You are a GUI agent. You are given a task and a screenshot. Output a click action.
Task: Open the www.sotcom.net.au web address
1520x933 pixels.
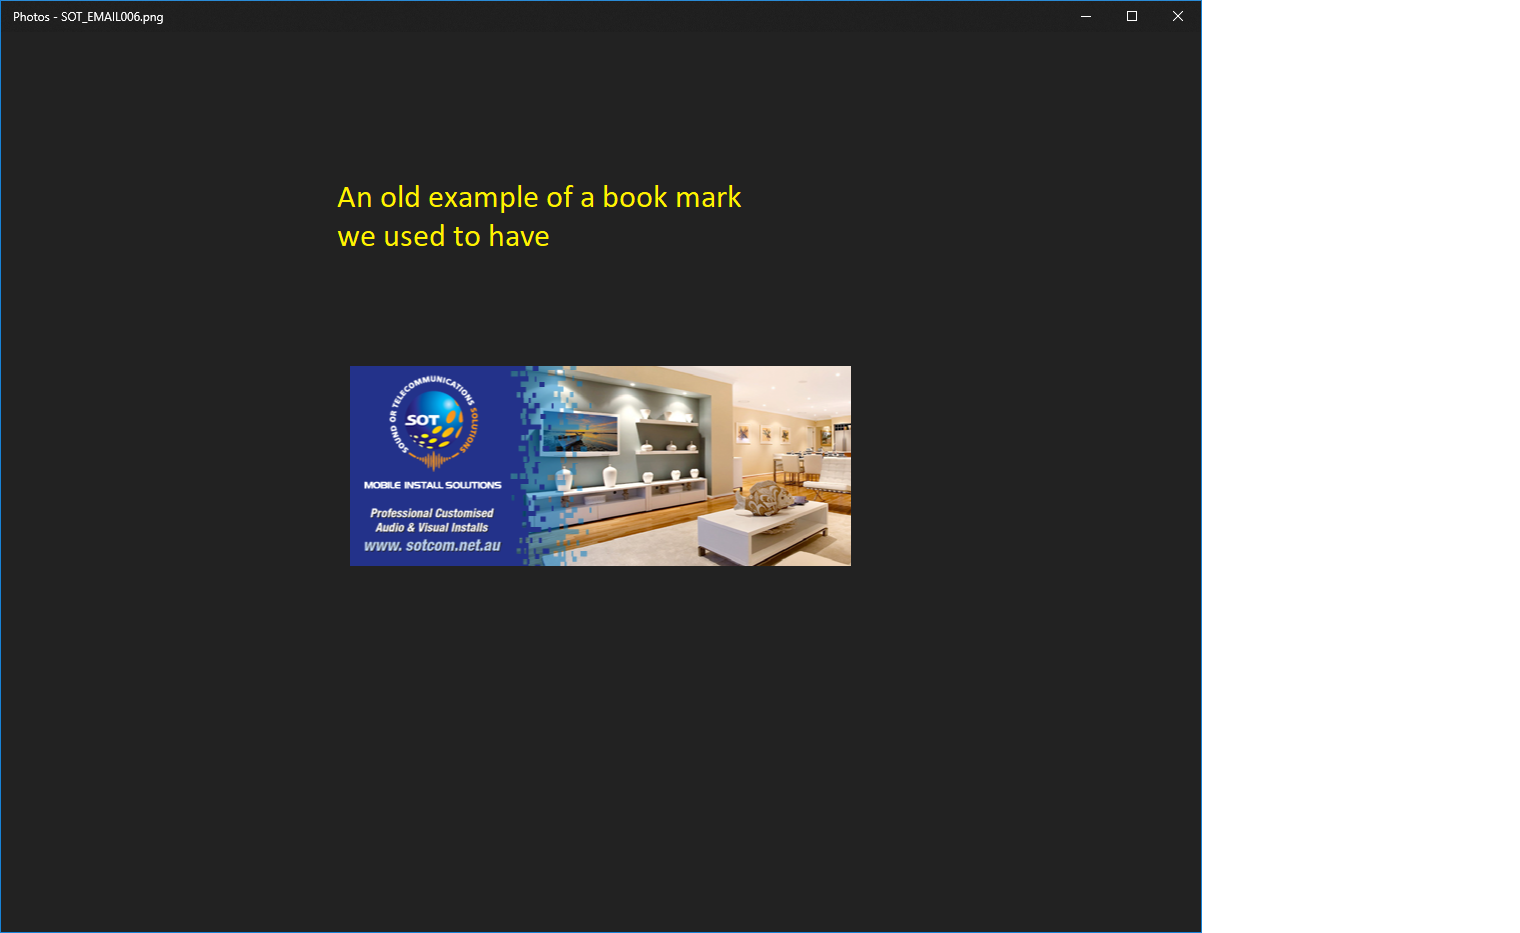(432, 546)
